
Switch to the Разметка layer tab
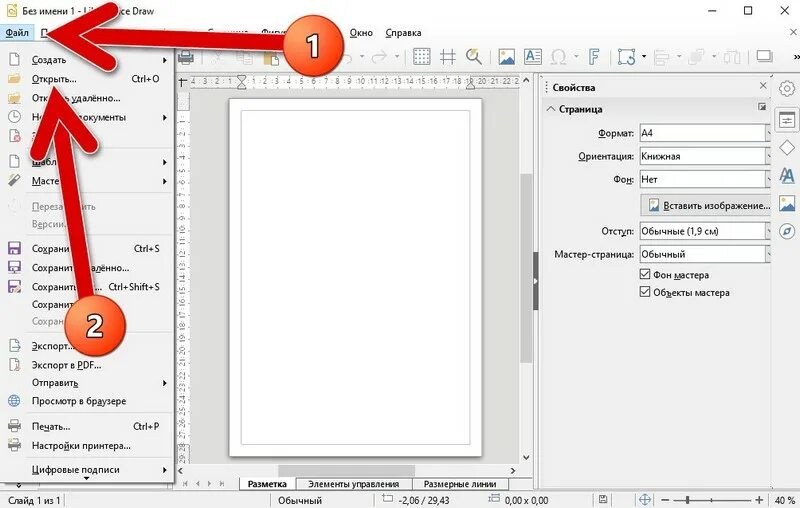[x=267, y=484]
